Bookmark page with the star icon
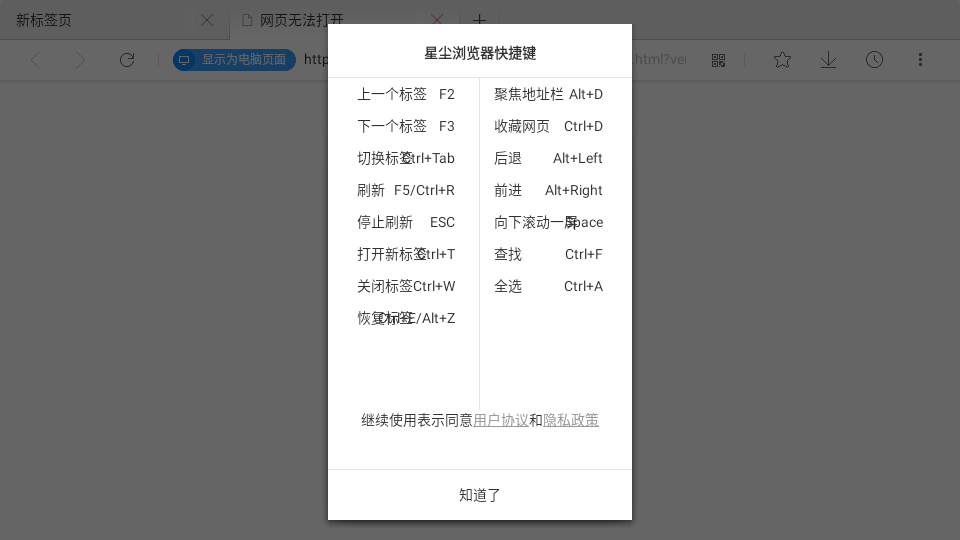Viewport: 960px width, 540px height. coord(782,60)
